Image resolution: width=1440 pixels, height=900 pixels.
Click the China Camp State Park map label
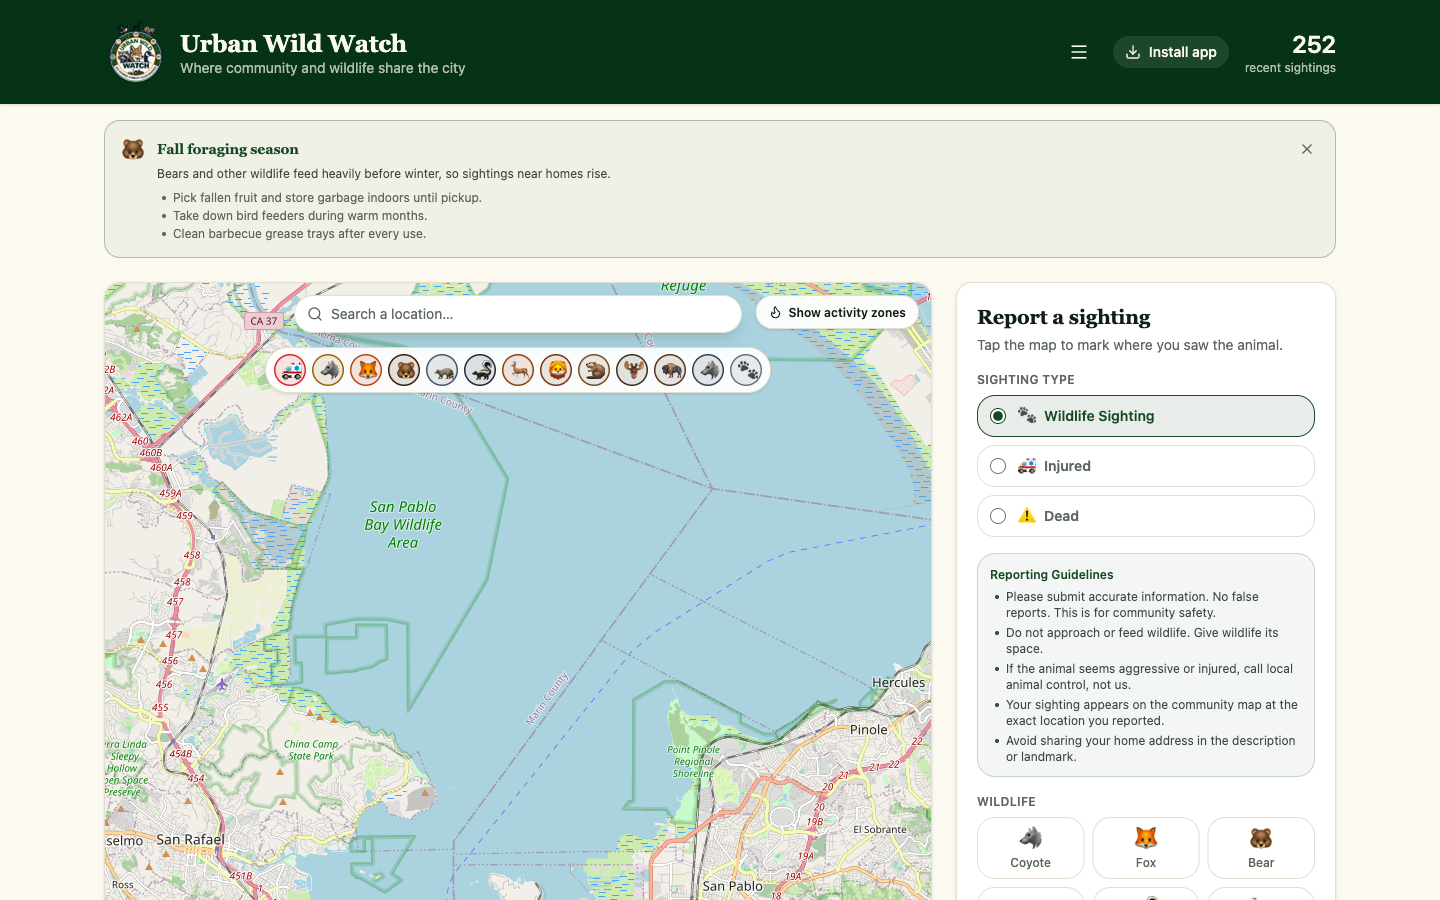(311, 750)
